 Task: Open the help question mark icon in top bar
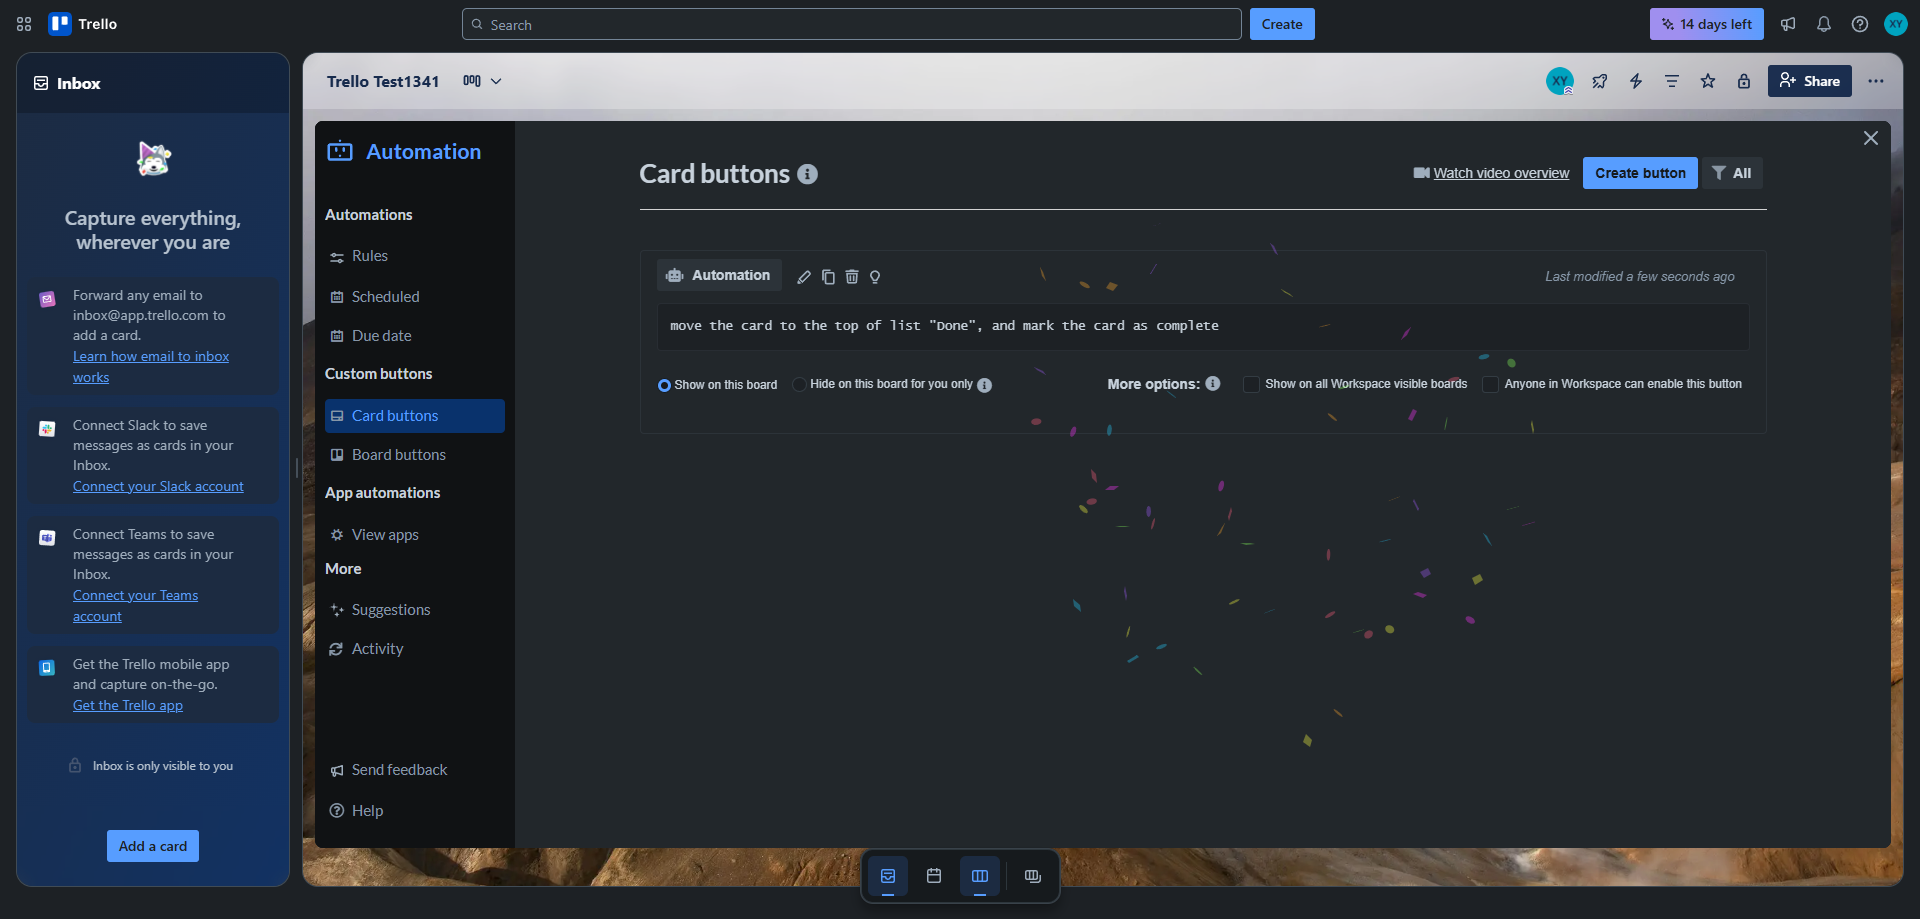pos(1860,24)
